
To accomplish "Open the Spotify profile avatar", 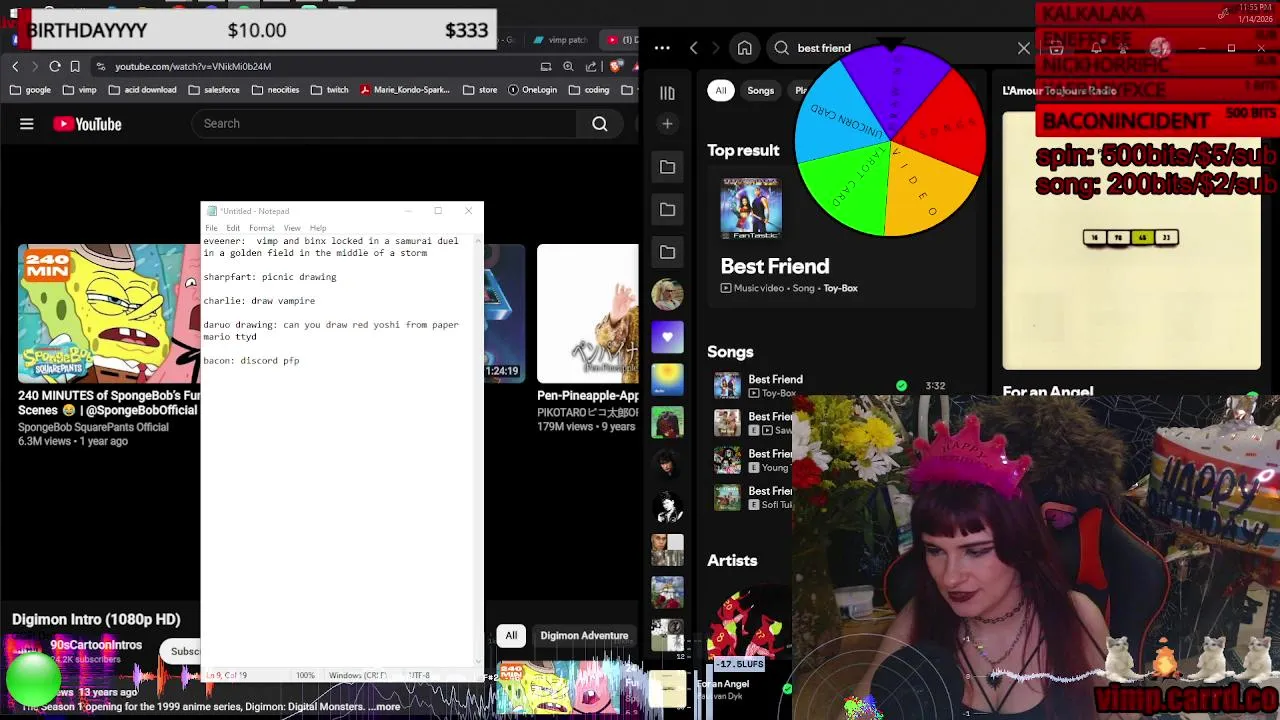I will [x=1159, y=48].
